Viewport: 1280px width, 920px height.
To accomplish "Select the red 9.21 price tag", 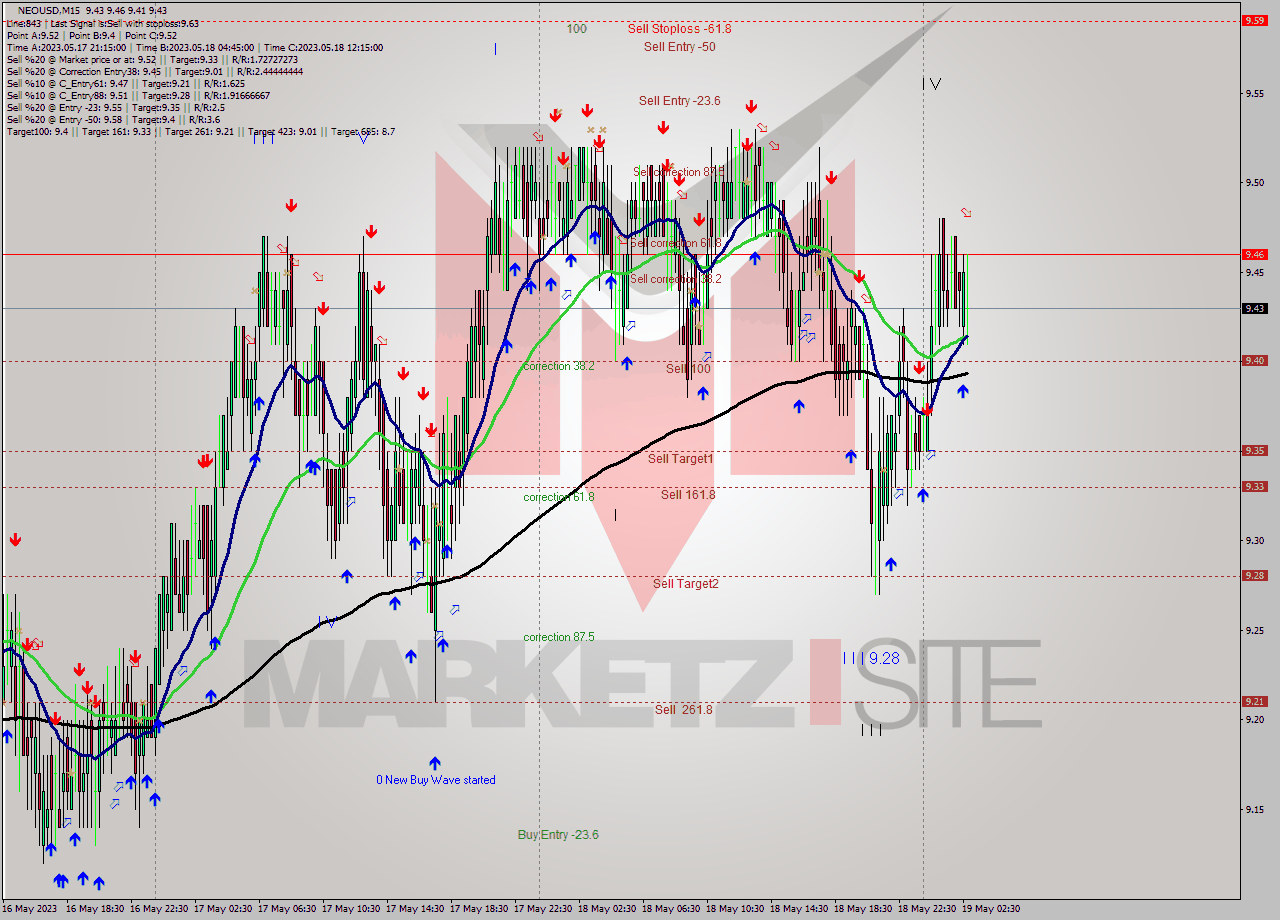I will [x=1254, y=701].
